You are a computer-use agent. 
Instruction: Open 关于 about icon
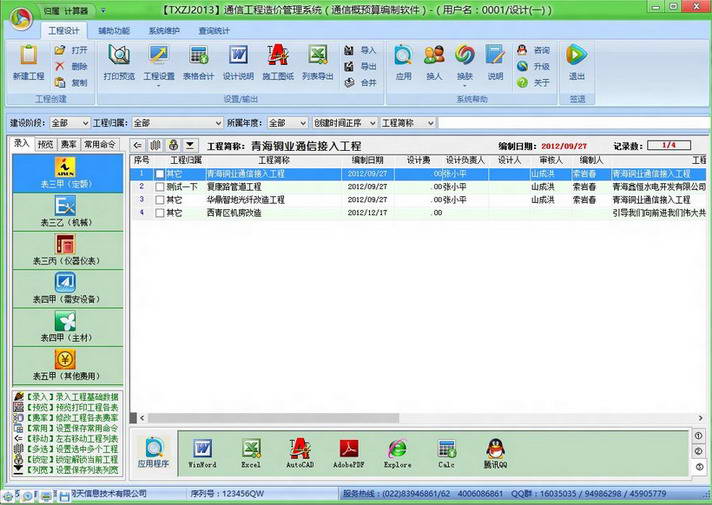coord(522,82)
